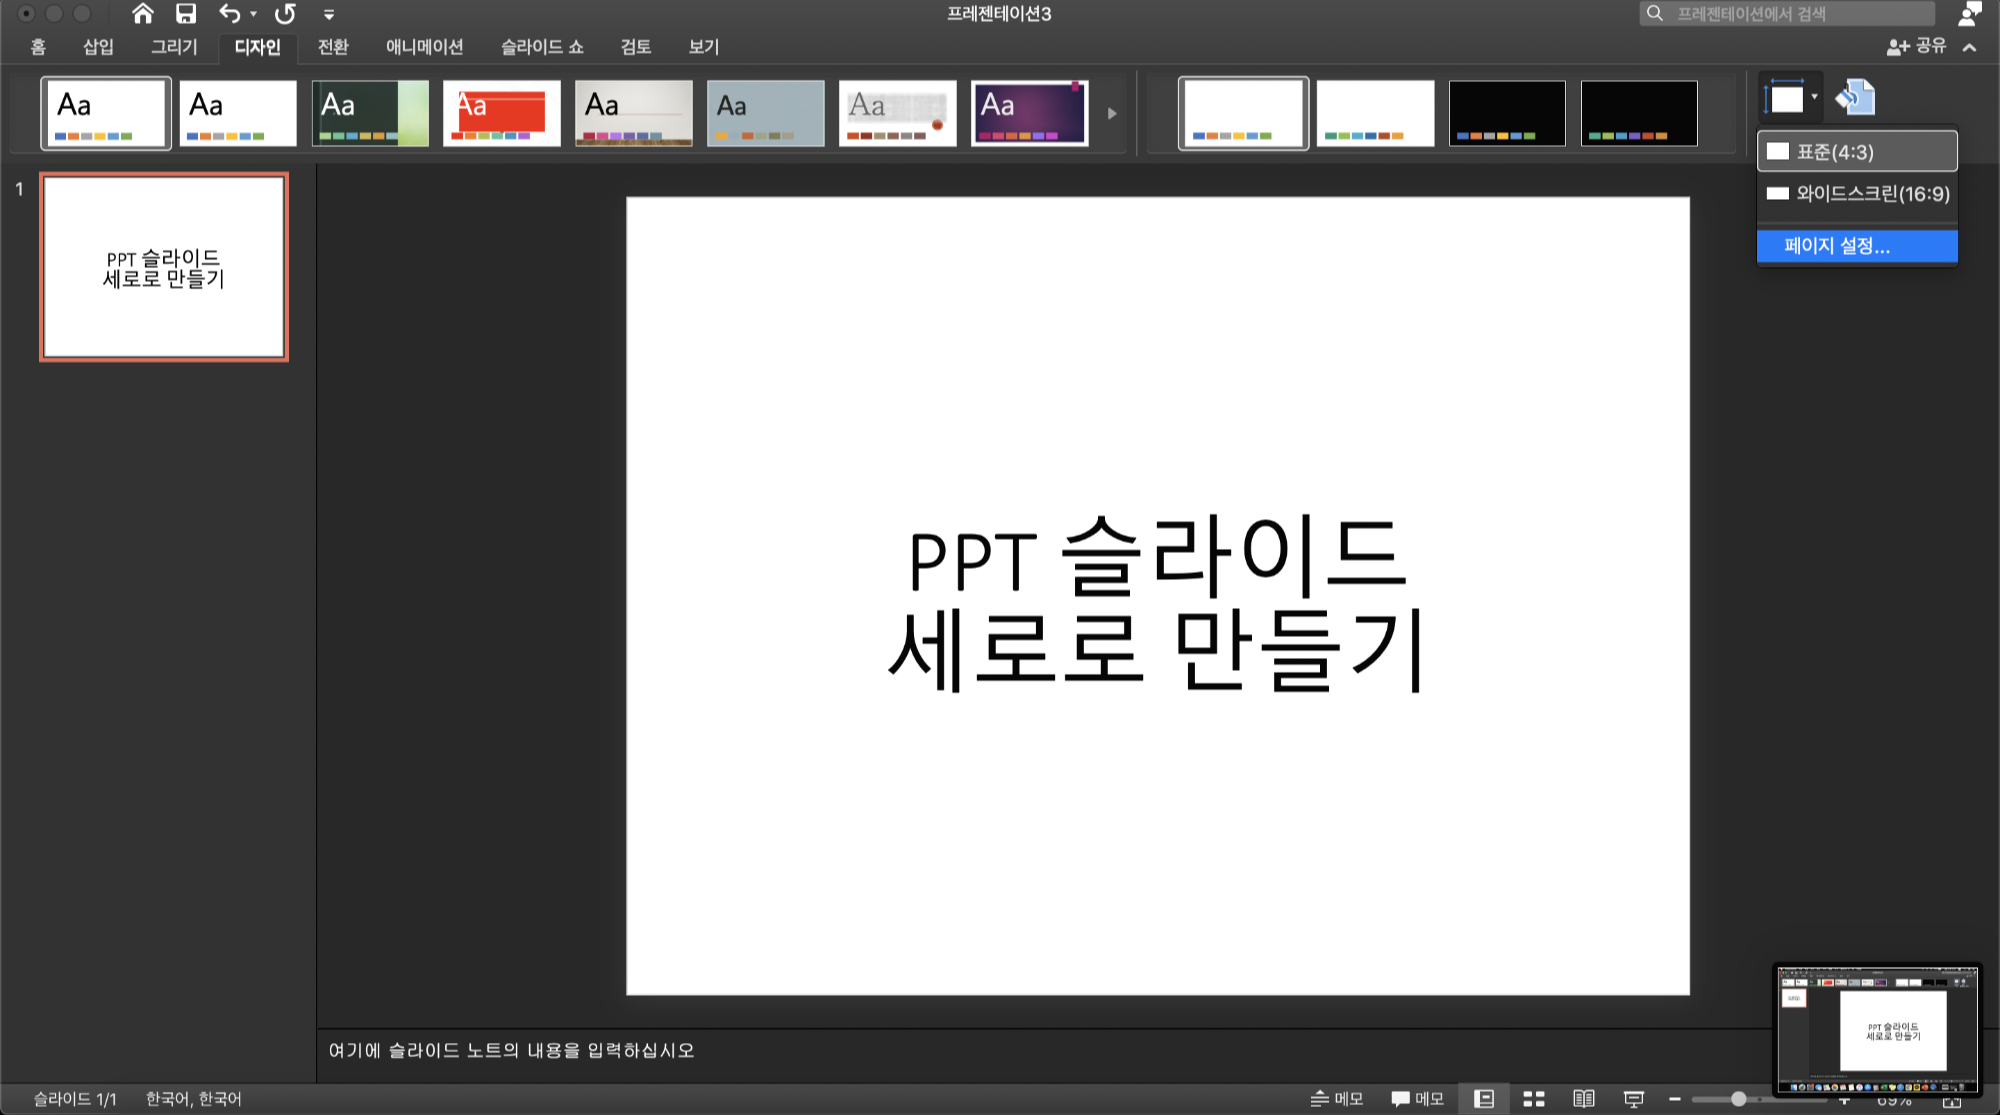Select the second white variant
The image size is (2000, 1115).
pyautogui.click(x=1376, y=113)
